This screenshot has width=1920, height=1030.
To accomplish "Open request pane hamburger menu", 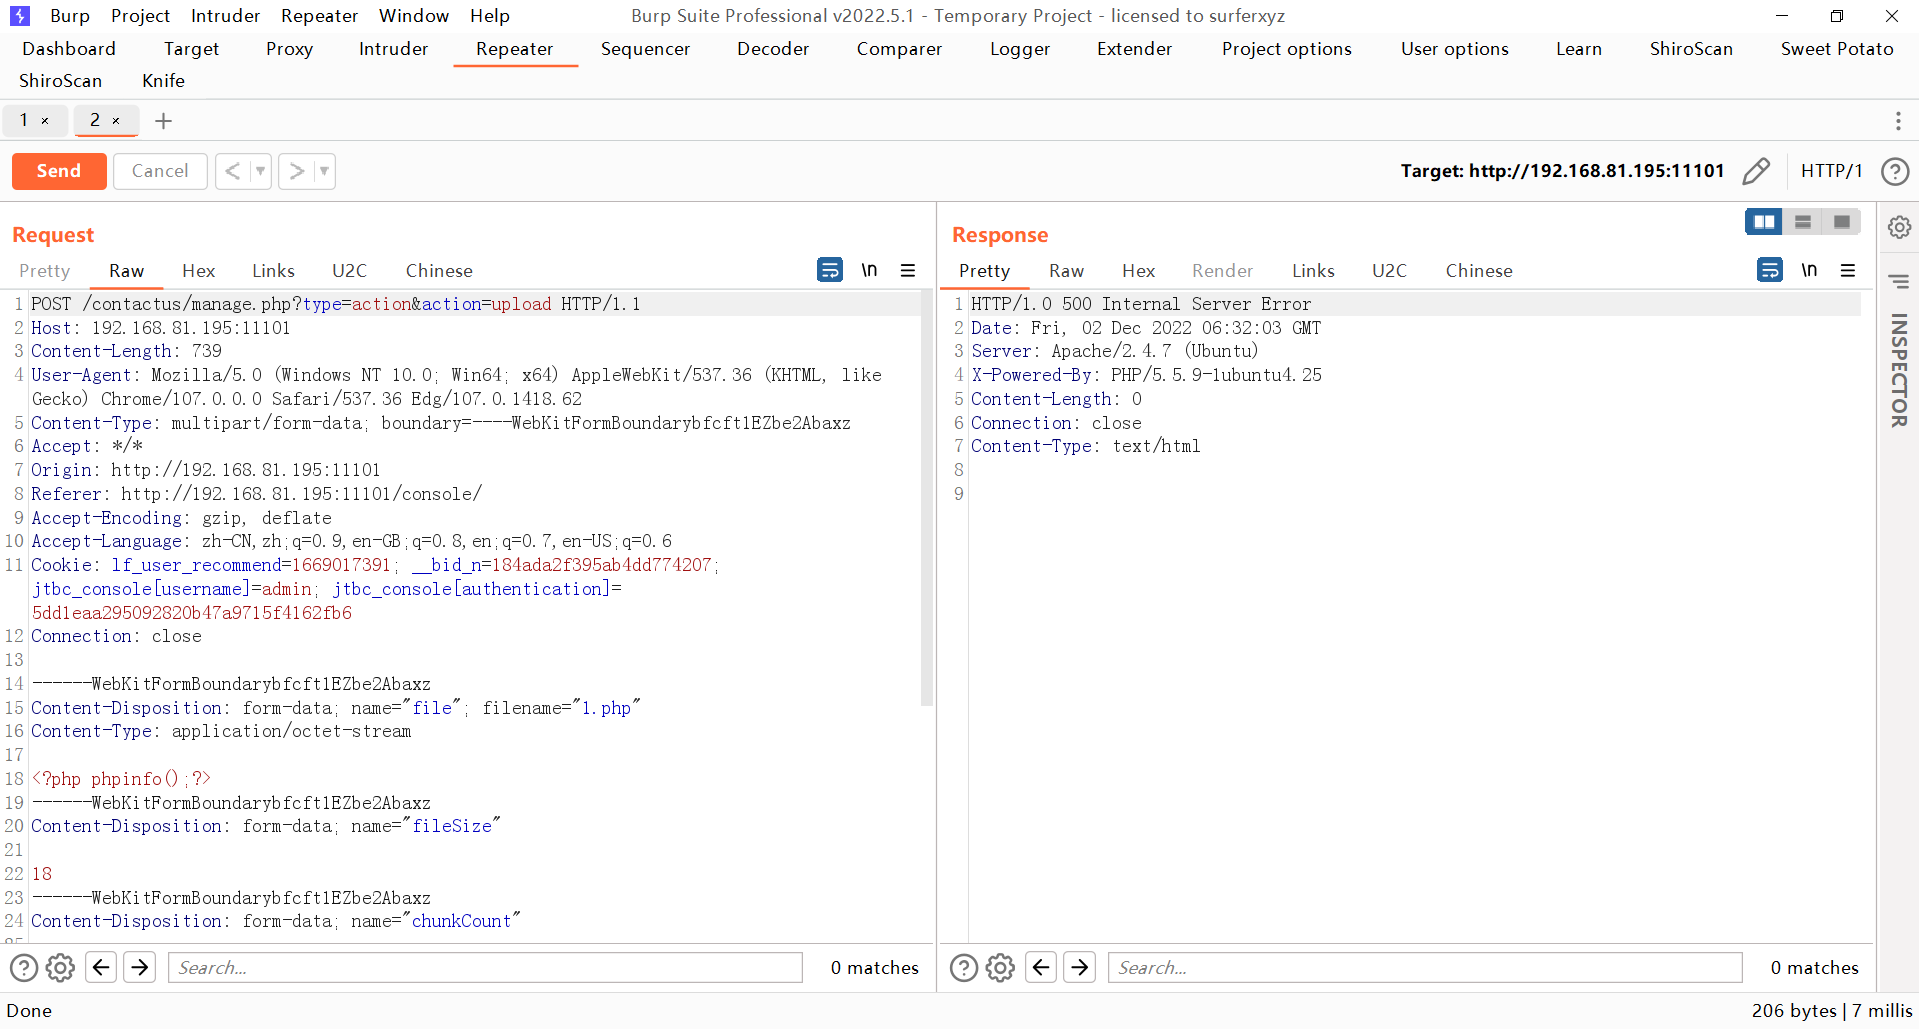I will coord(908,270).
